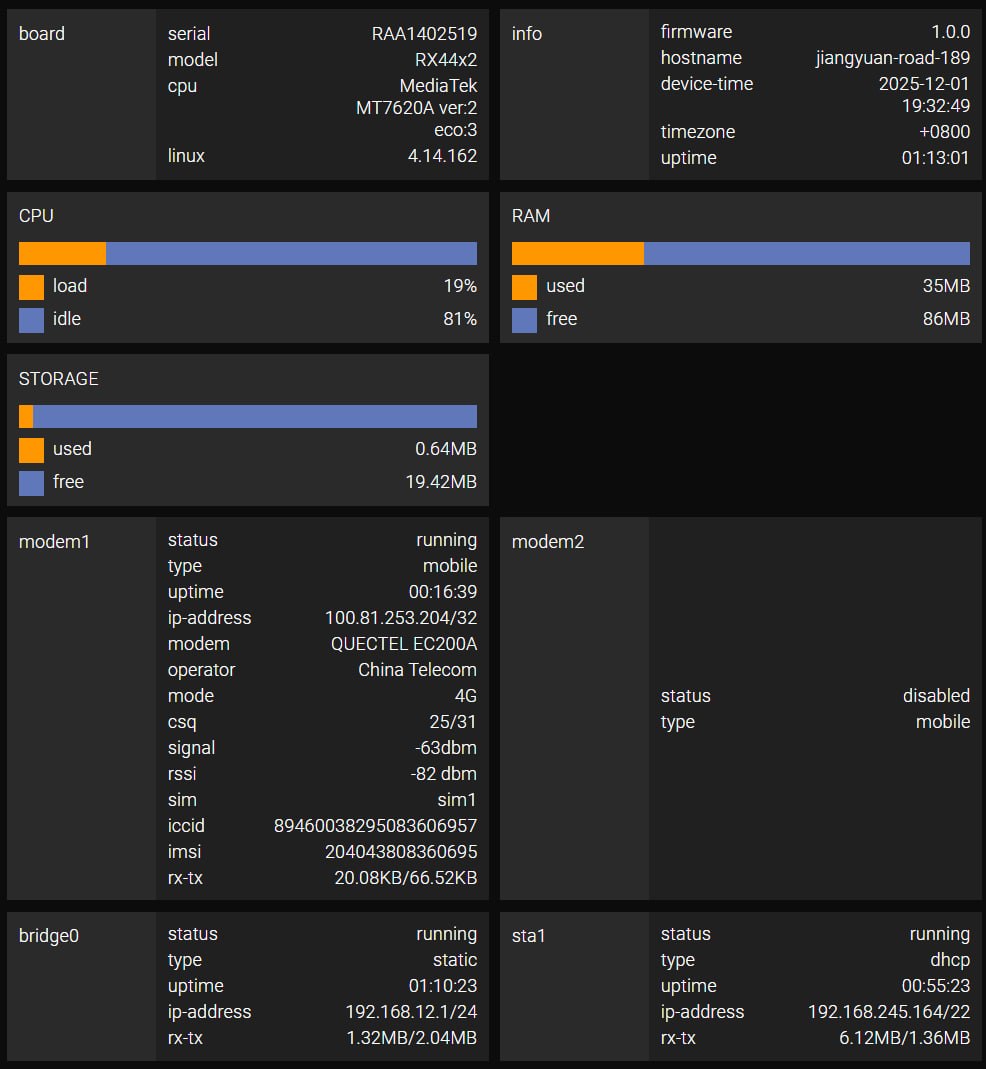Click the modem2 disabled status value
This screenshot has width=986, height=1069.
click(x=936, y=696)
